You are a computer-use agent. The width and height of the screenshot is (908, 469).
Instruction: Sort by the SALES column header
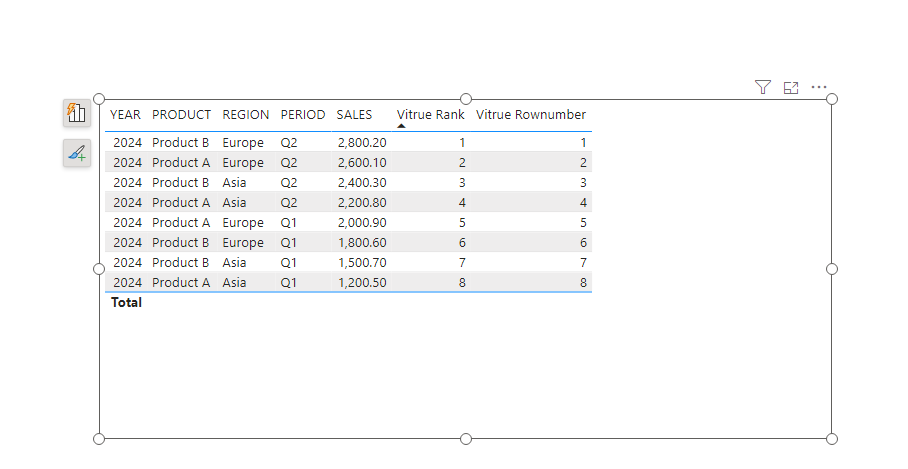pyautogui.click(x=354, y=115)
